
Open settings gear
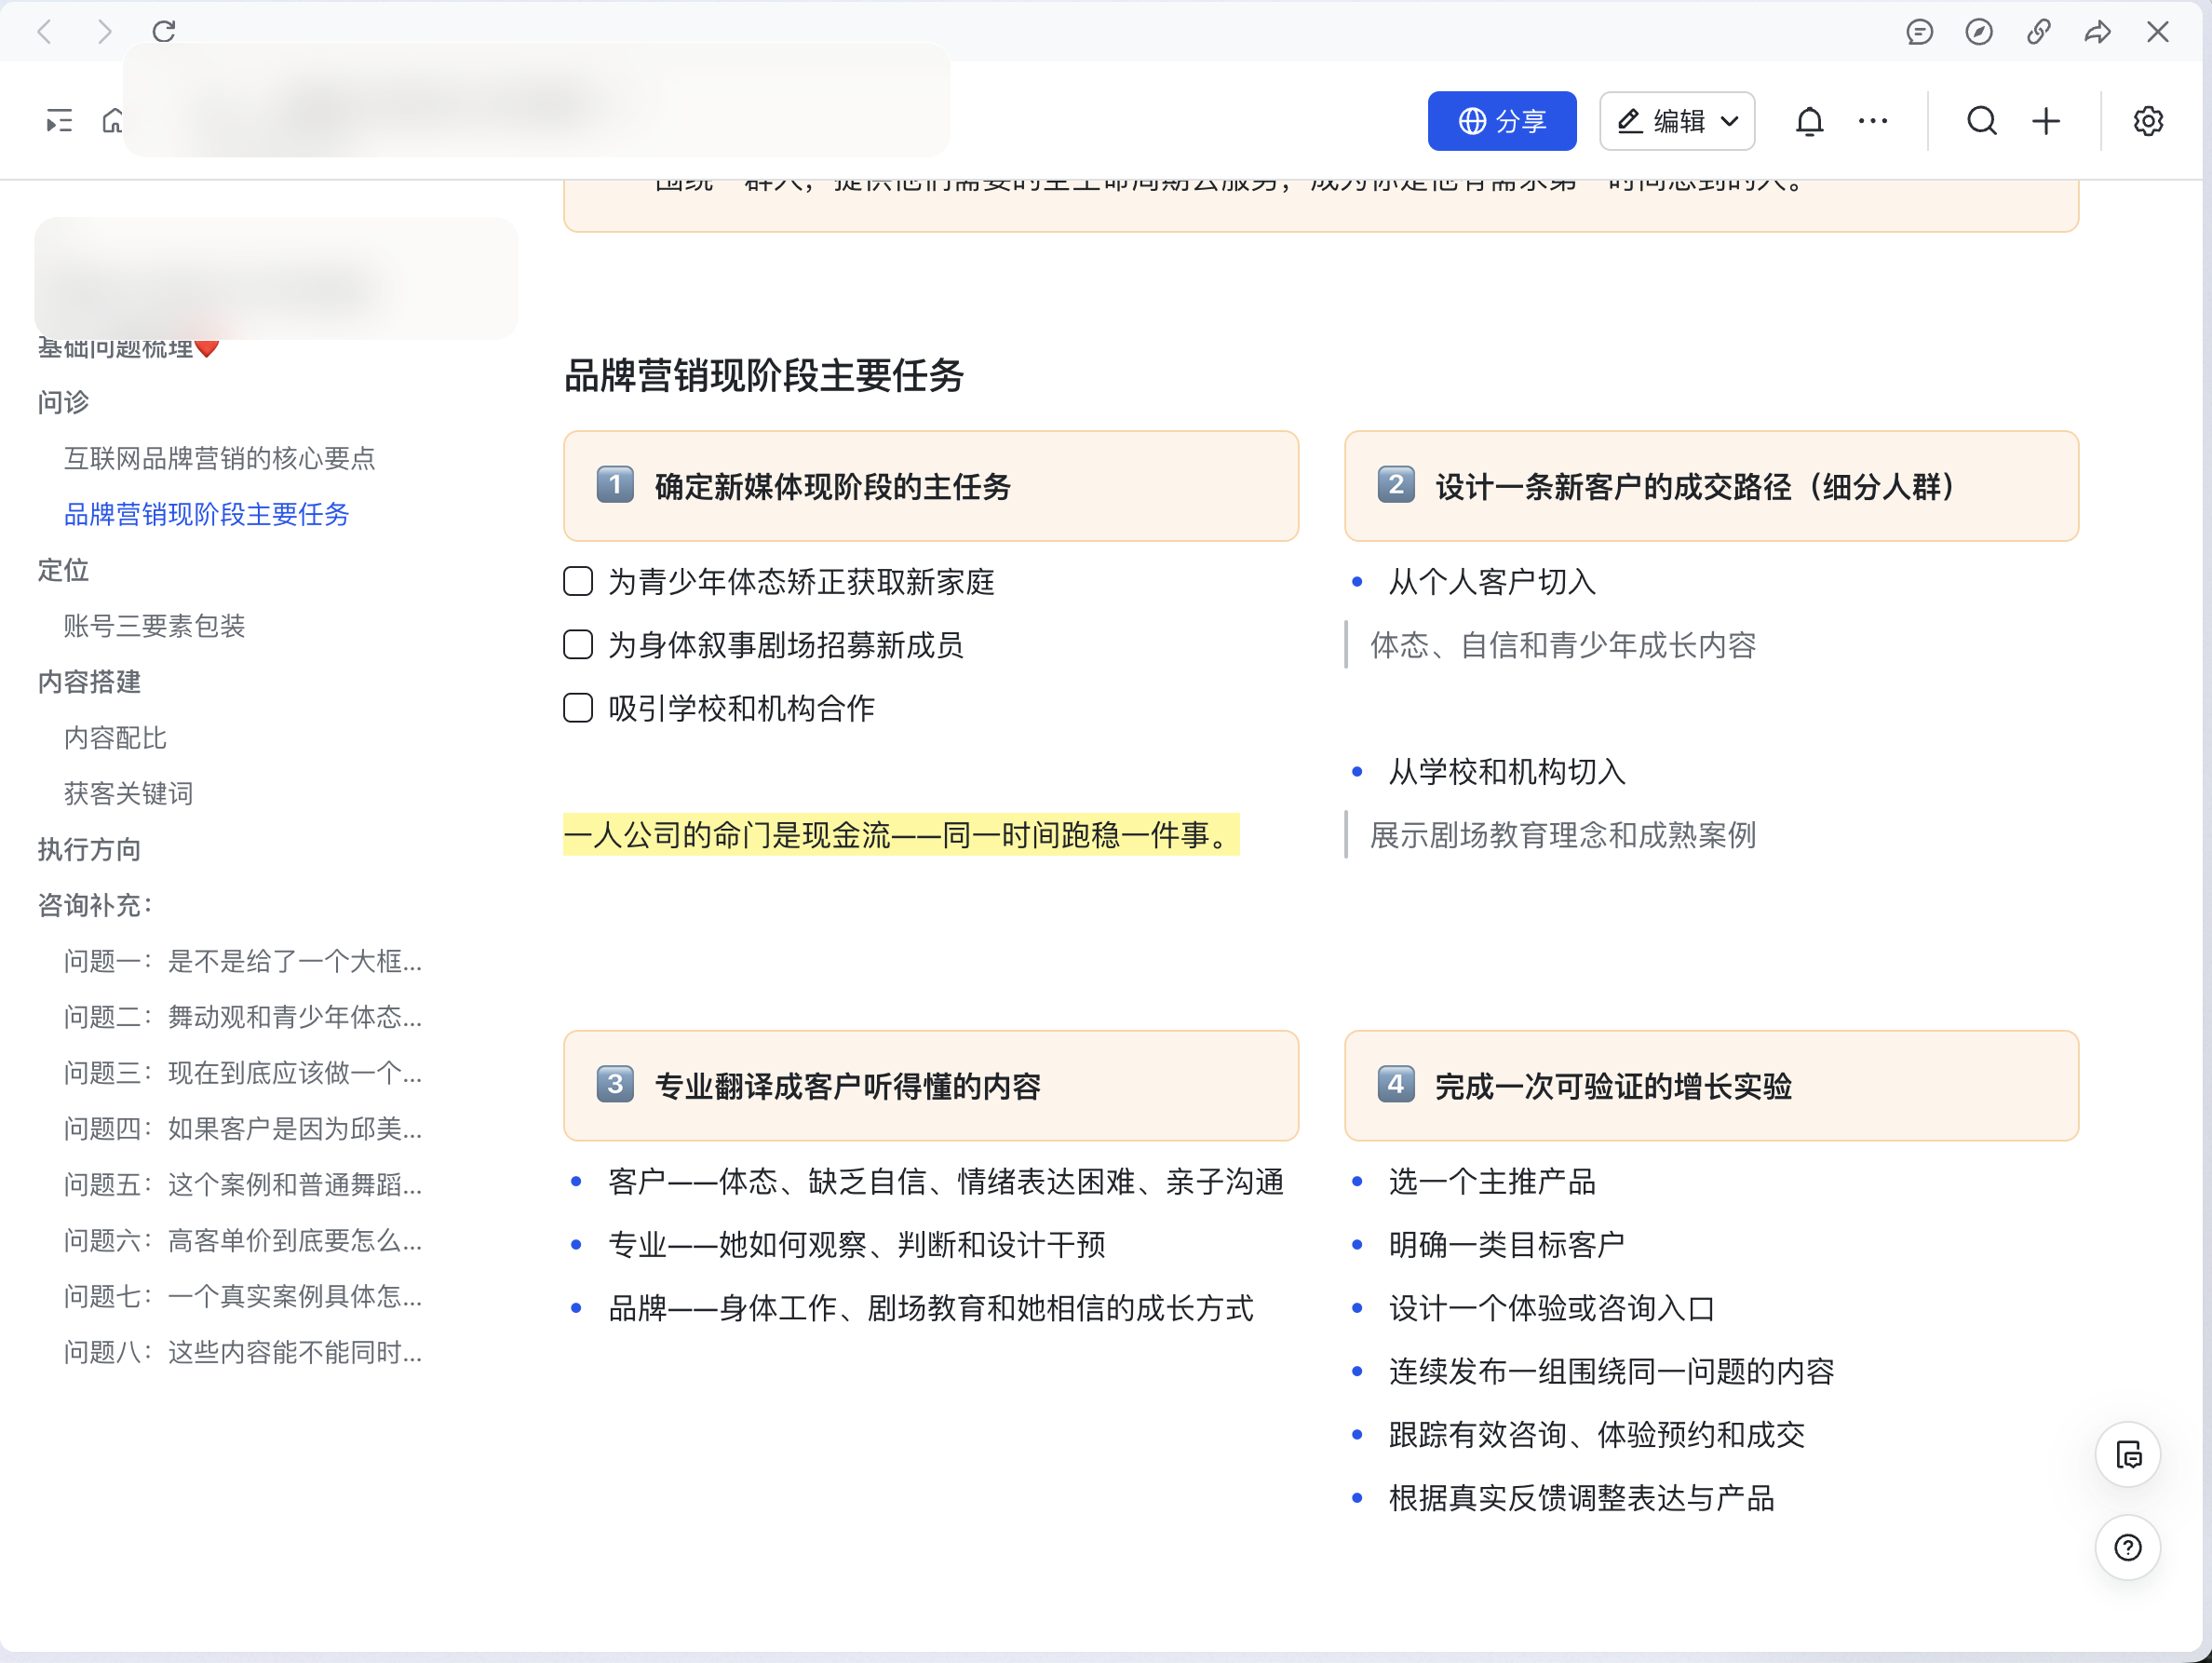pos(2148,121)
